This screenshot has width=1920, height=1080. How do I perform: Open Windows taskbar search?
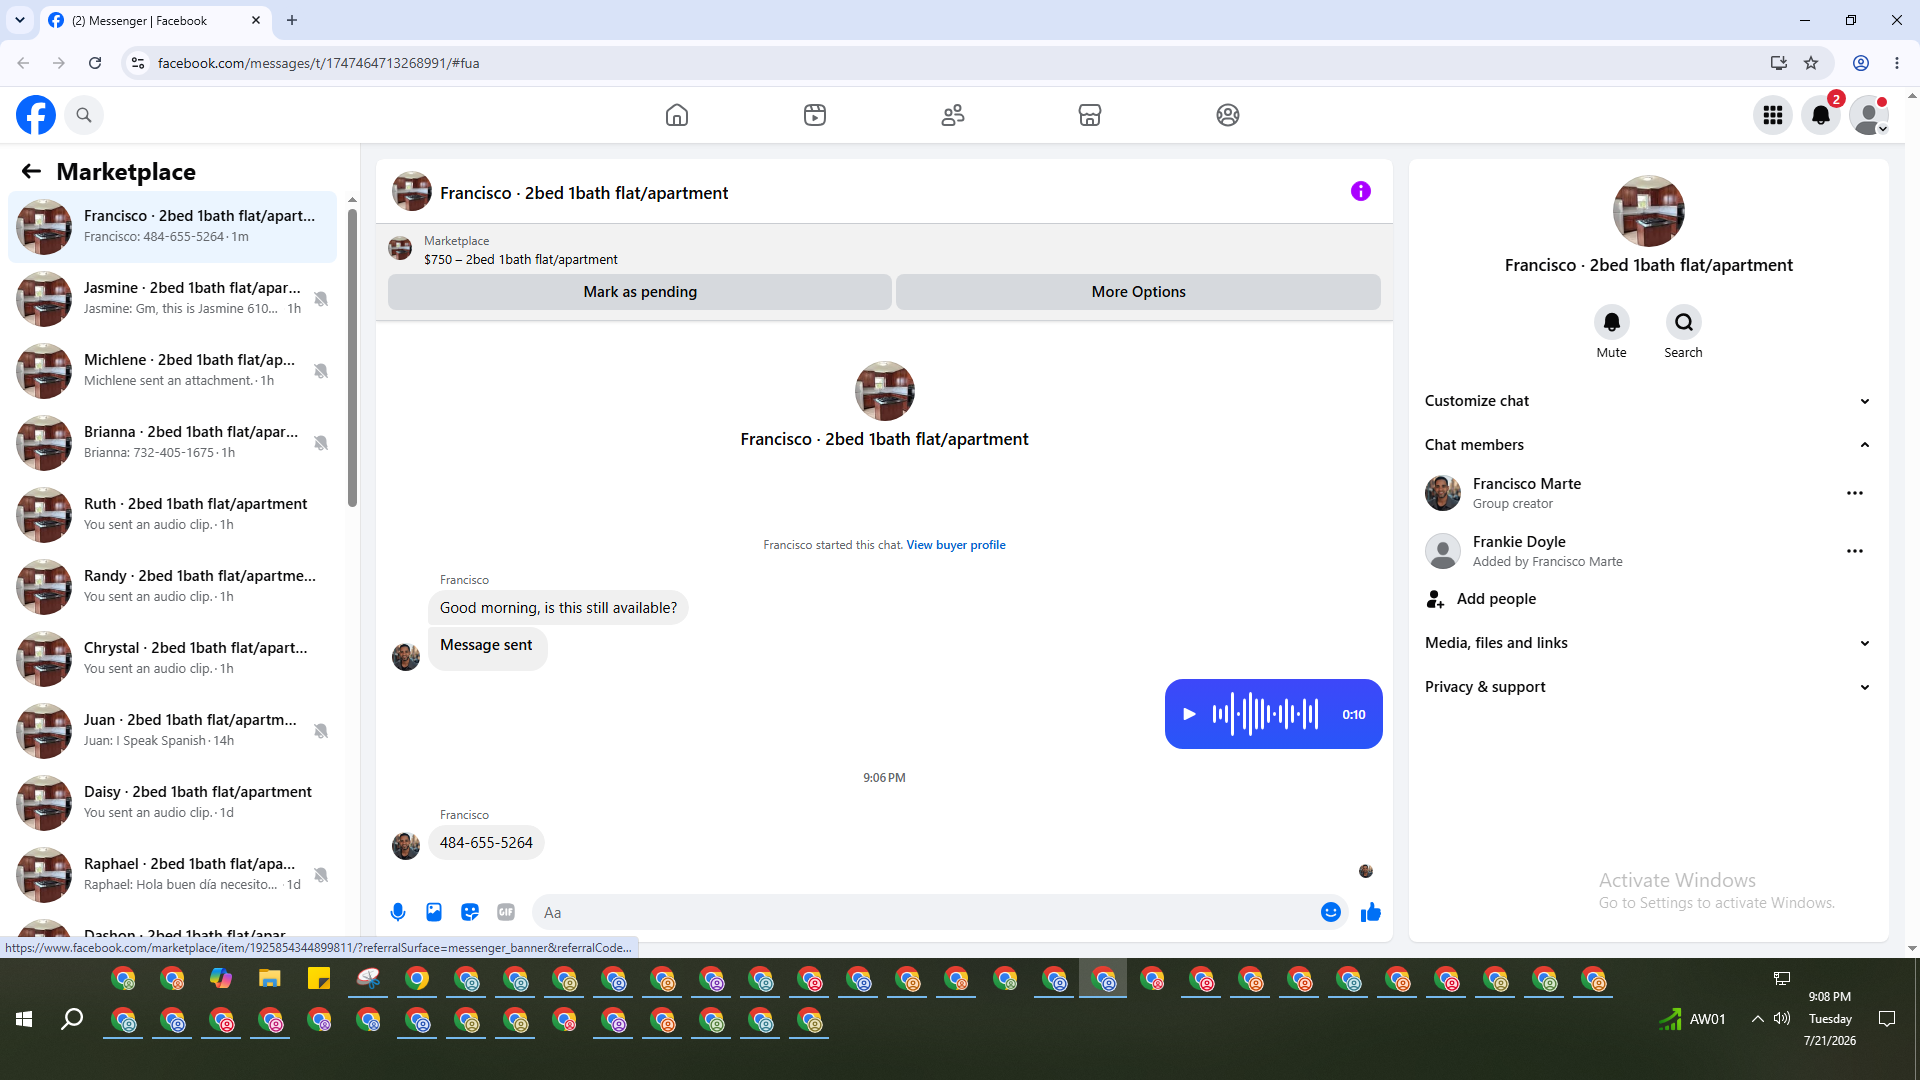tap(72, 1019)
